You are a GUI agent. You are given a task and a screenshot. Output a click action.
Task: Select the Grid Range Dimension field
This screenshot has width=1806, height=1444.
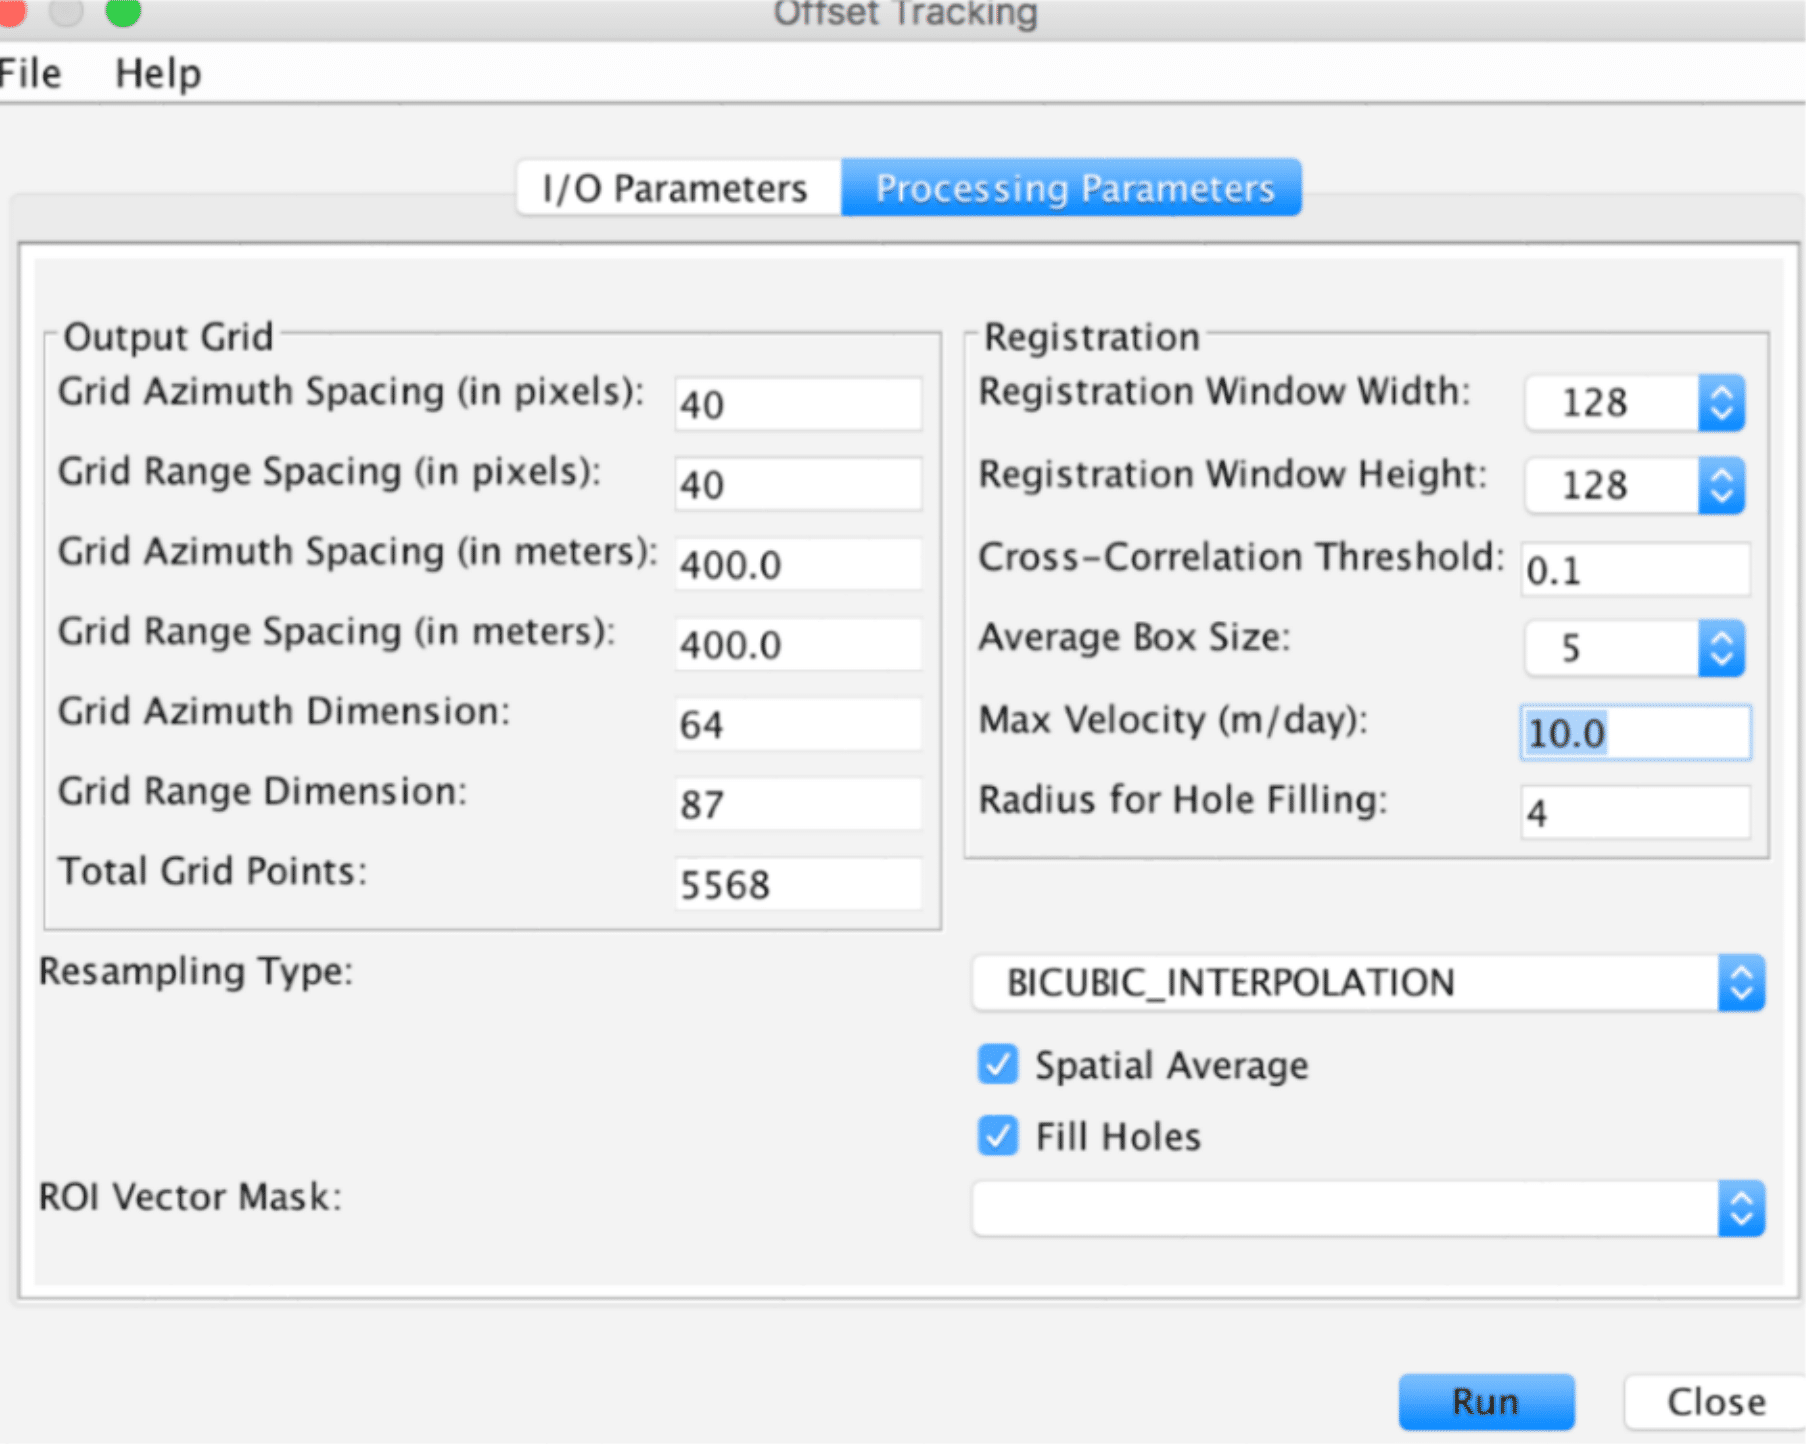798,804
